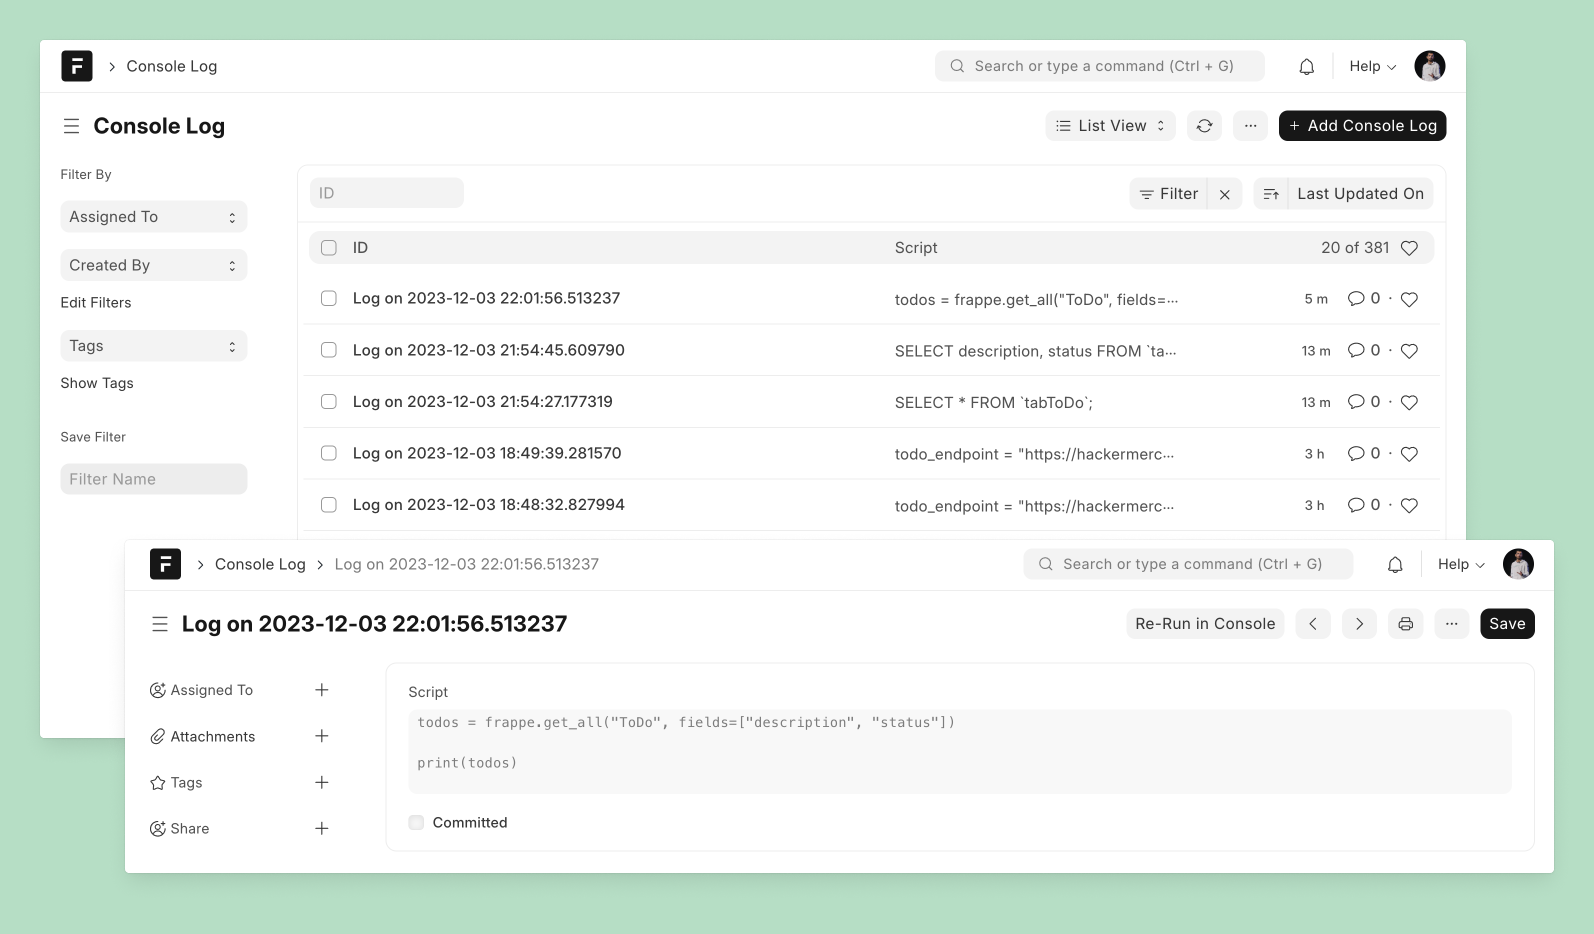Viewport: 1594px width, 934px height.
Task: Click the refresh icon next to List View
Action: pyautogui.click(x=1204, y=126)
